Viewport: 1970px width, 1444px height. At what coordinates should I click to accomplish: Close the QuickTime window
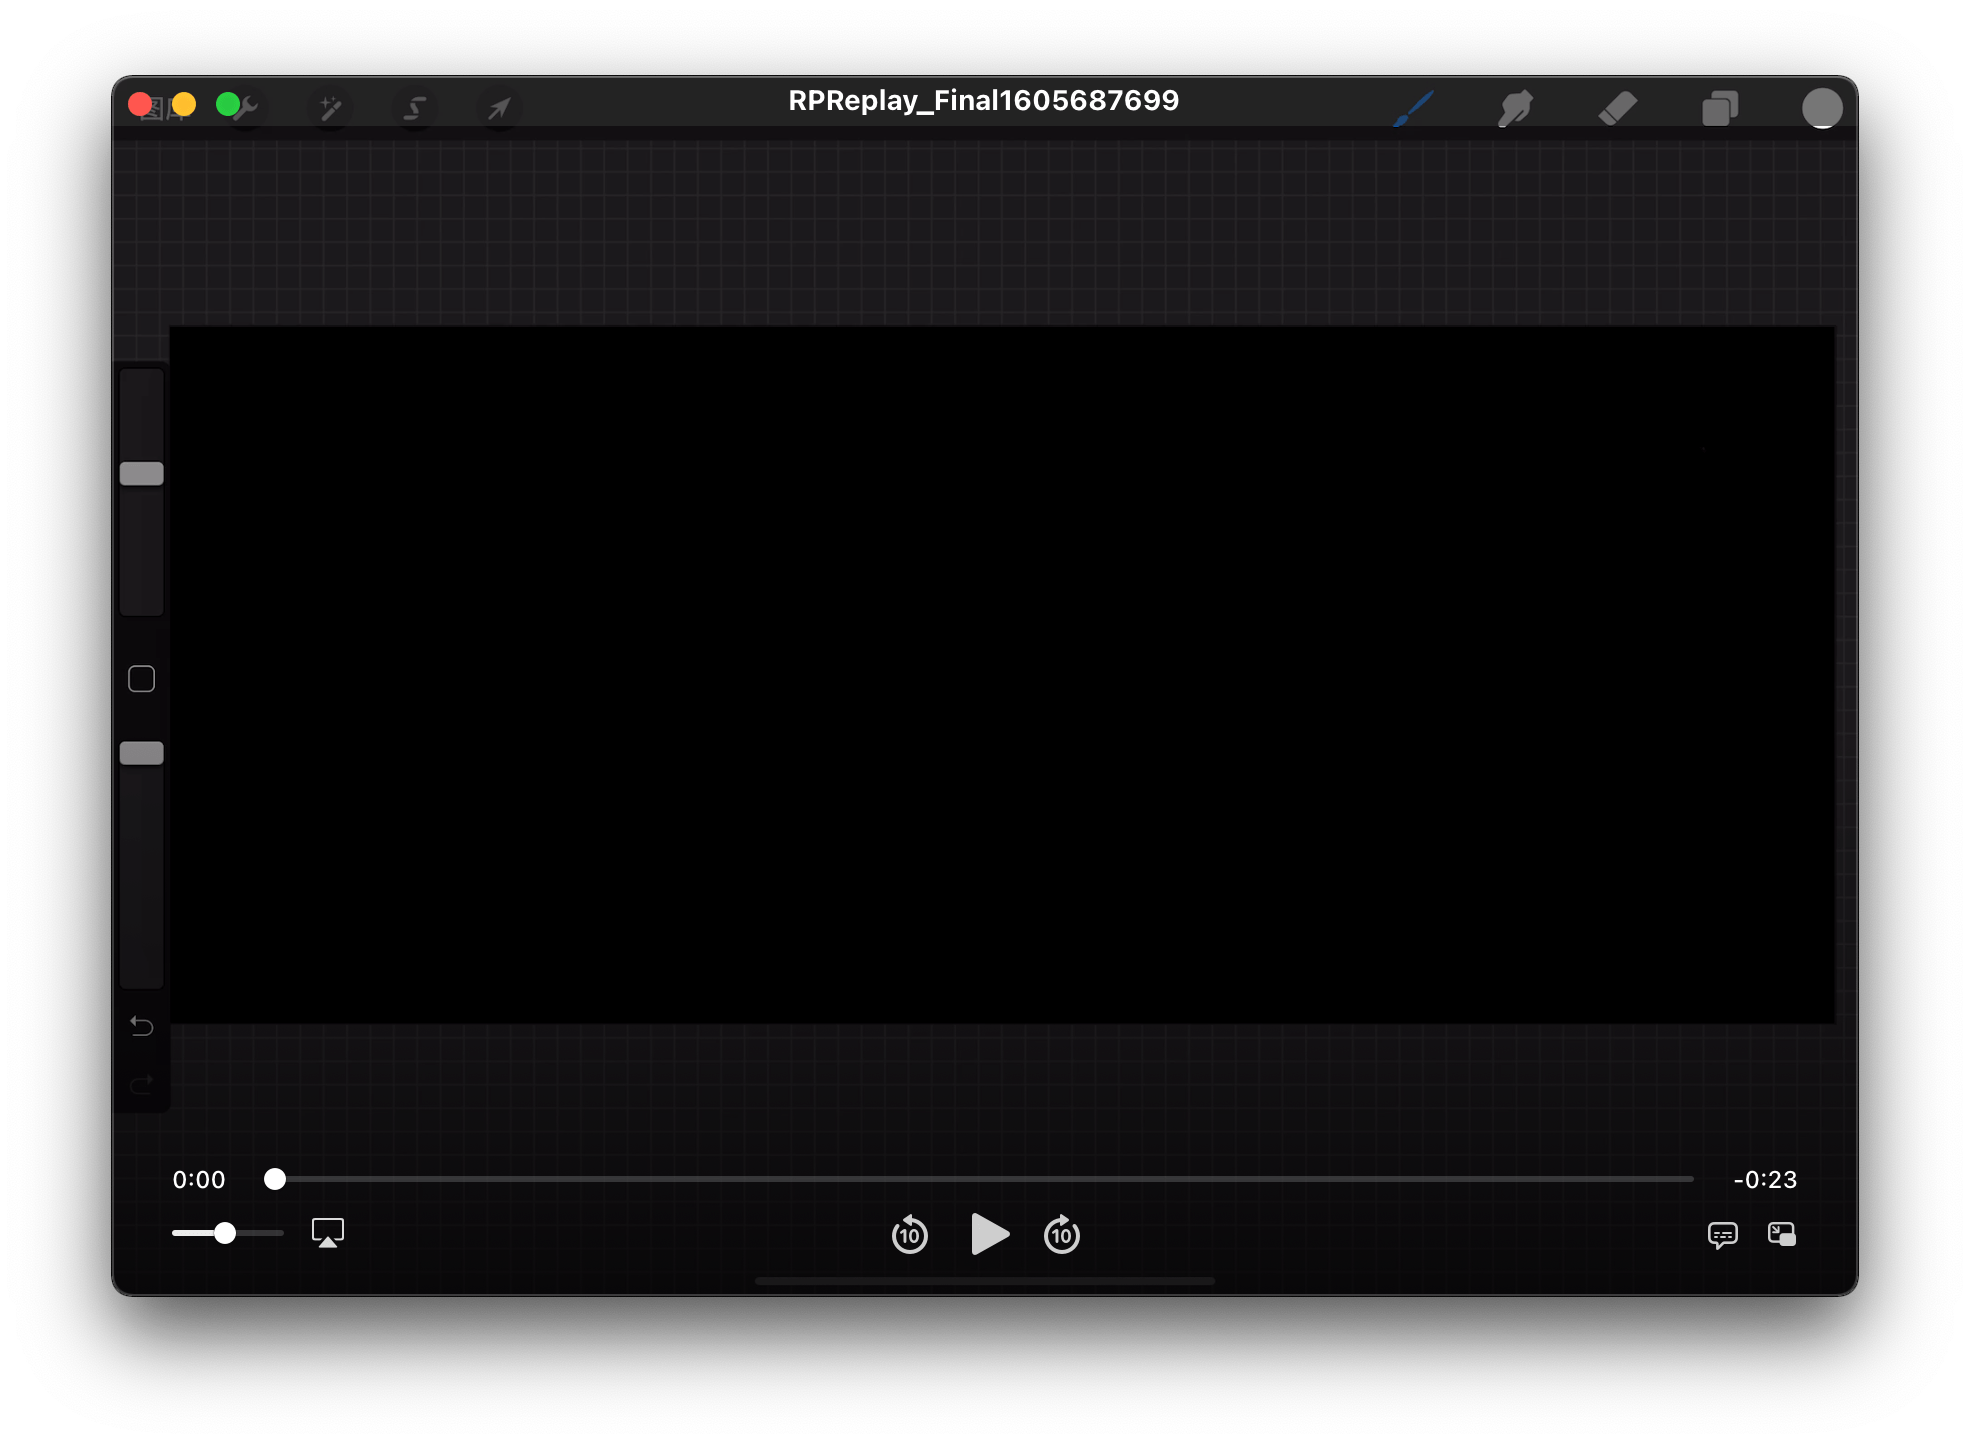140,104
